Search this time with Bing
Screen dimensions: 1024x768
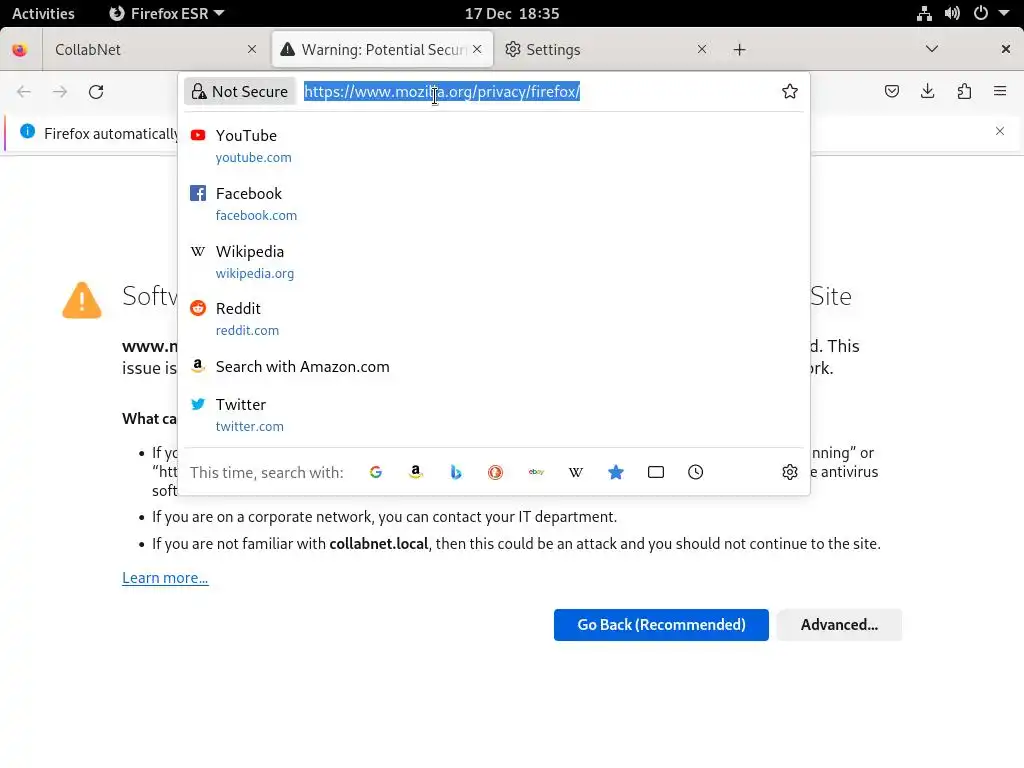click(x=456, y=472)
